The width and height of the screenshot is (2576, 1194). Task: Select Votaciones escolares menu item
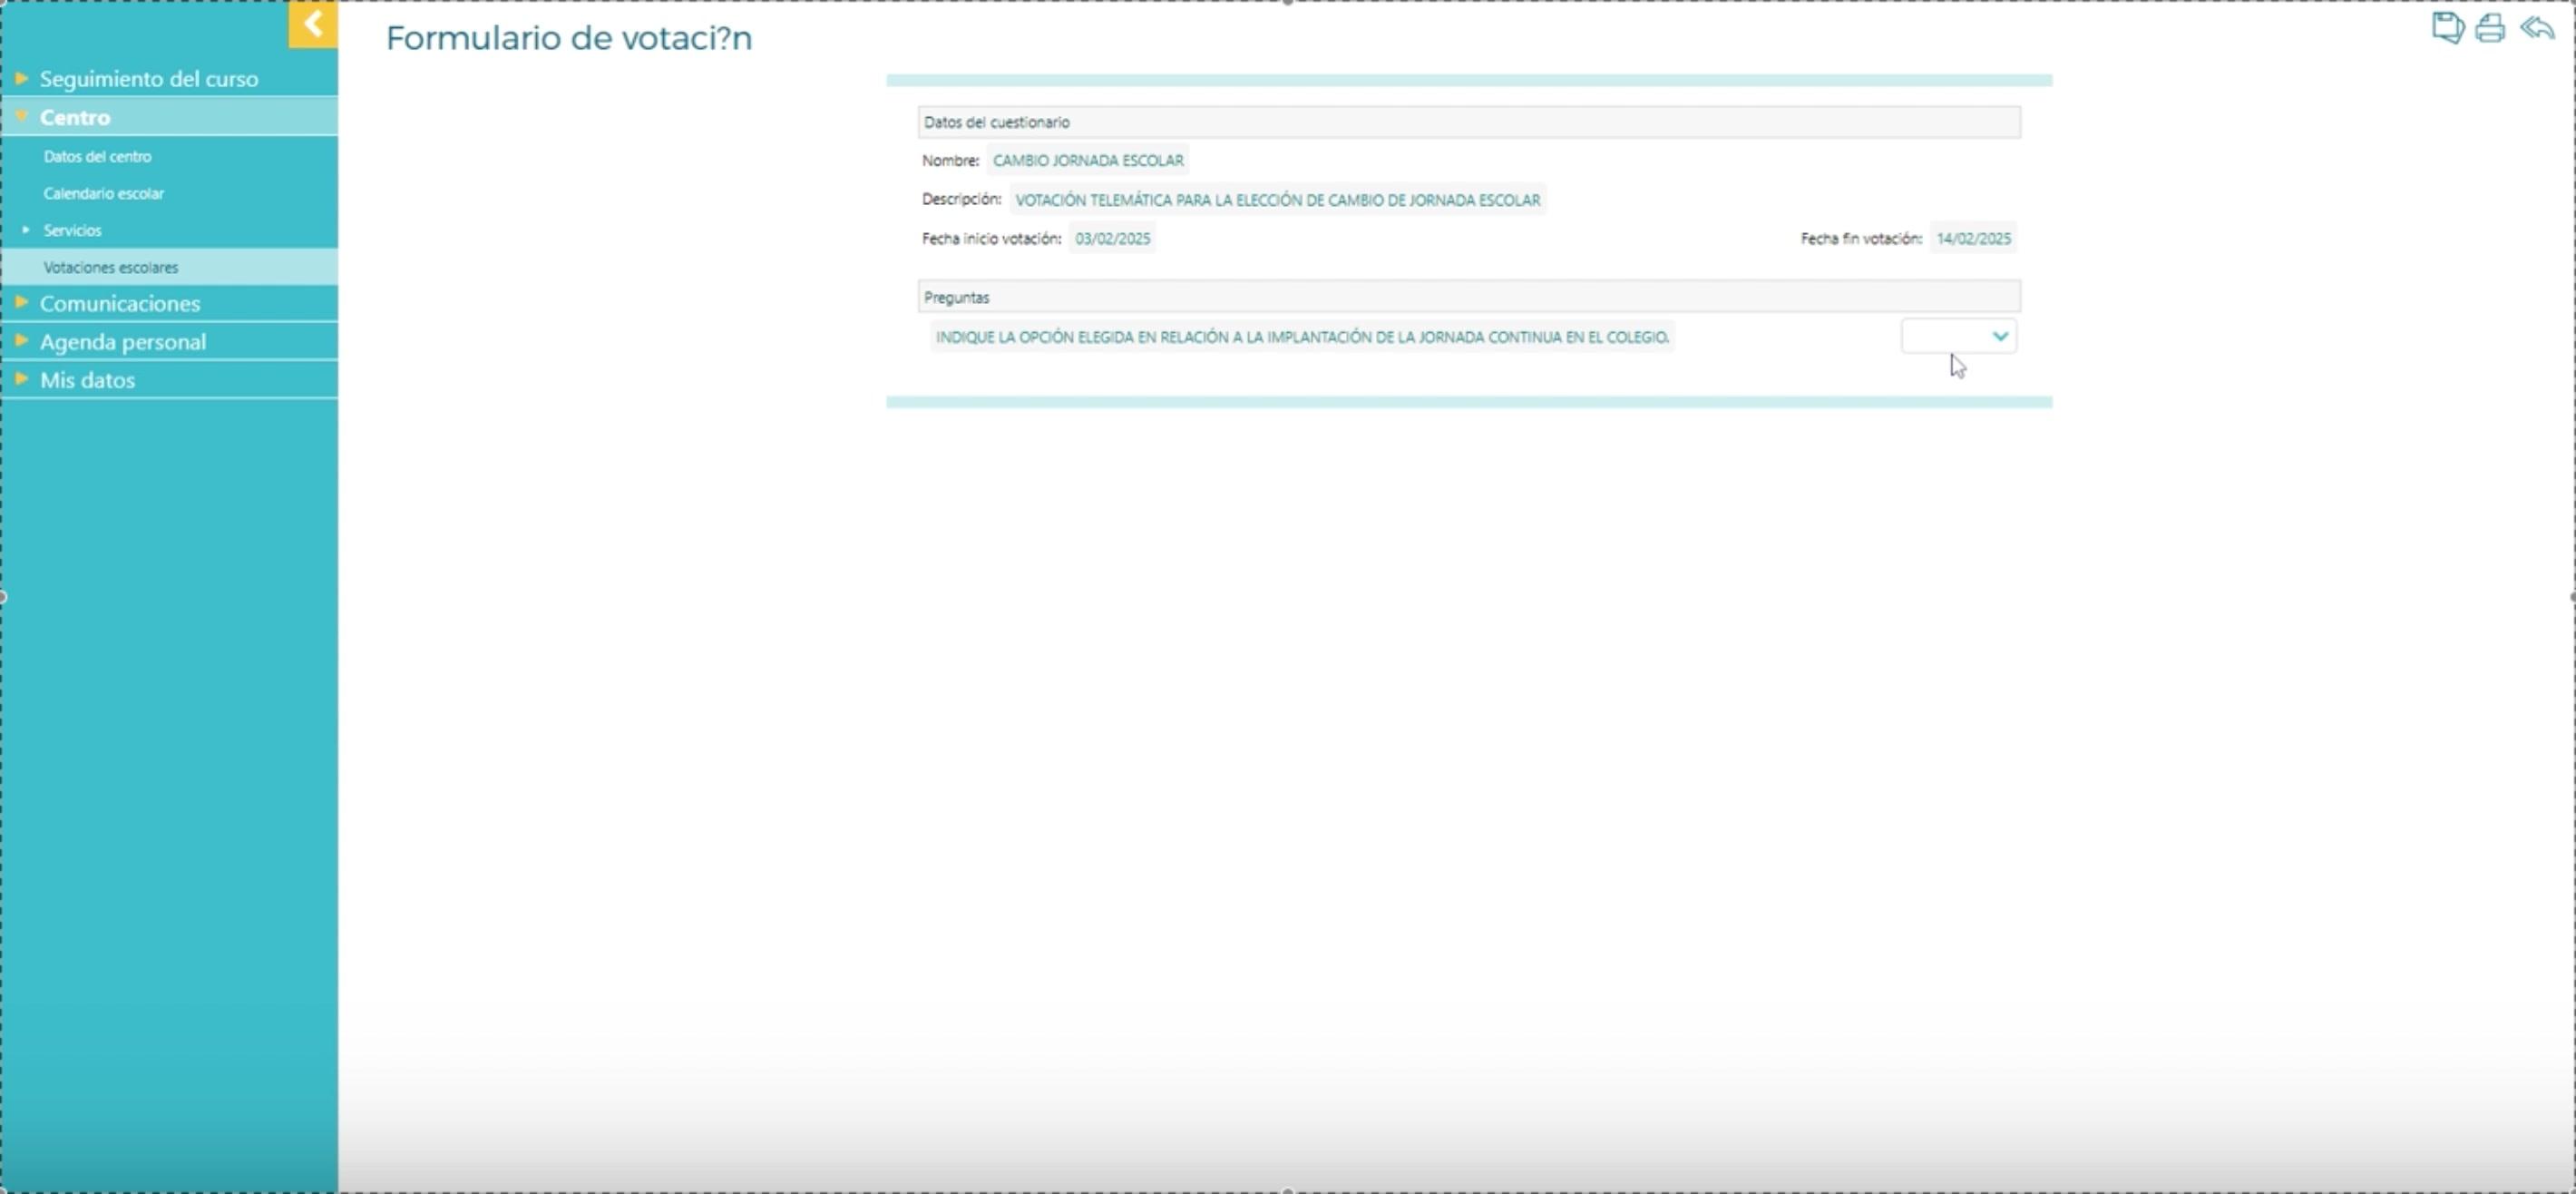pos(110,267)
